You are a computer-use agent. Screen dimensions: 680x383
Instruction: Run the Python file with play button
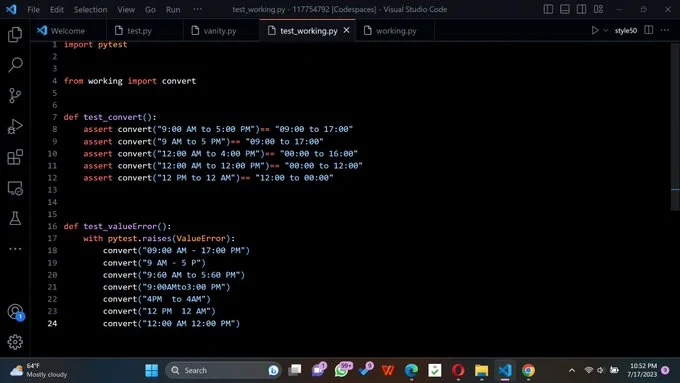point(595,30)
